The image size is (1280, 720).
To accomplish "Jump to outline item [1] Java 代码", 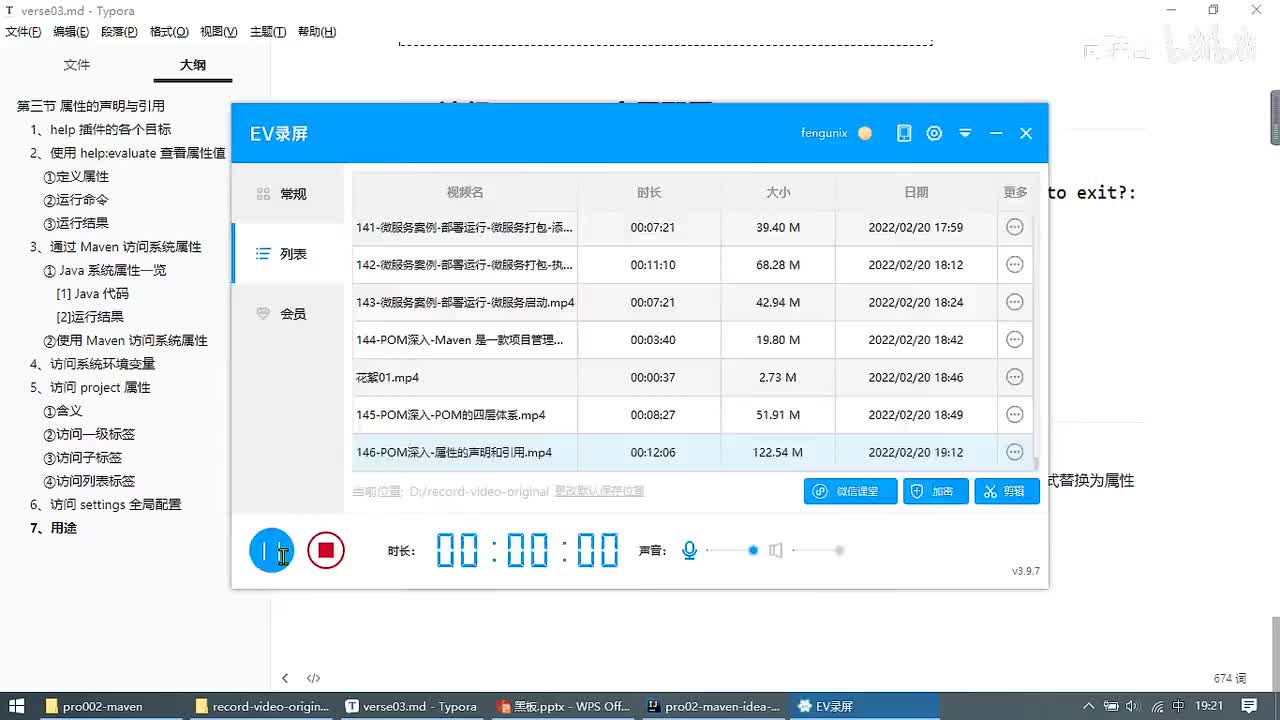I will click(x=93, y=293).
